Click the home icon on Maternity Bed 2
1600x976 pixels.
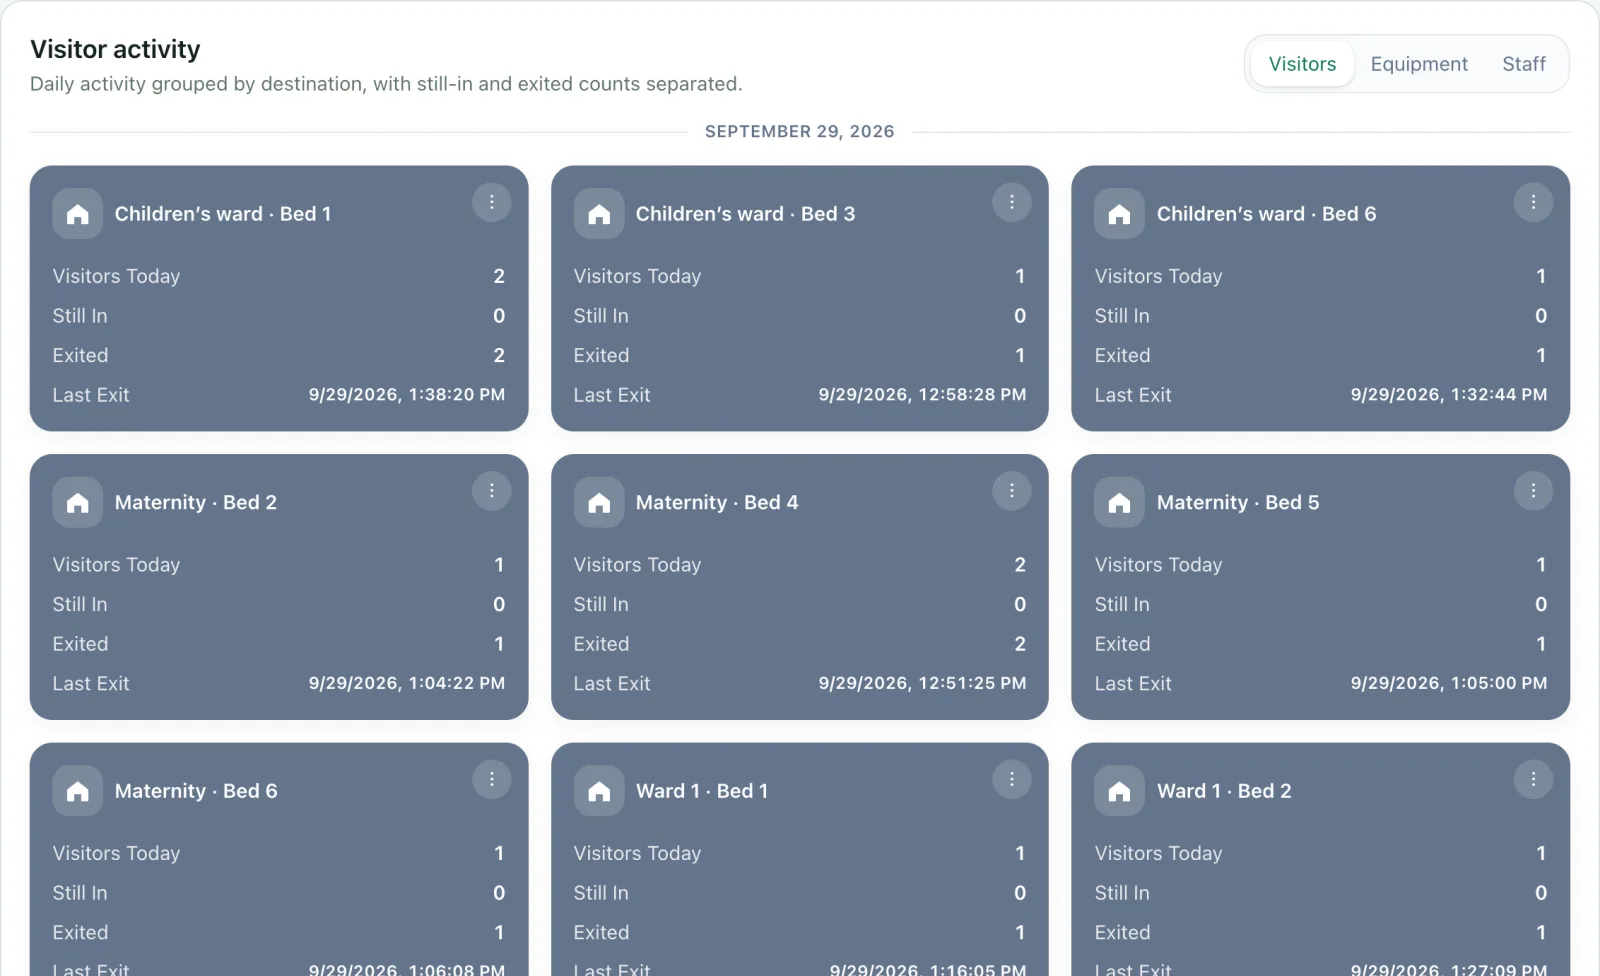point(78,503)
